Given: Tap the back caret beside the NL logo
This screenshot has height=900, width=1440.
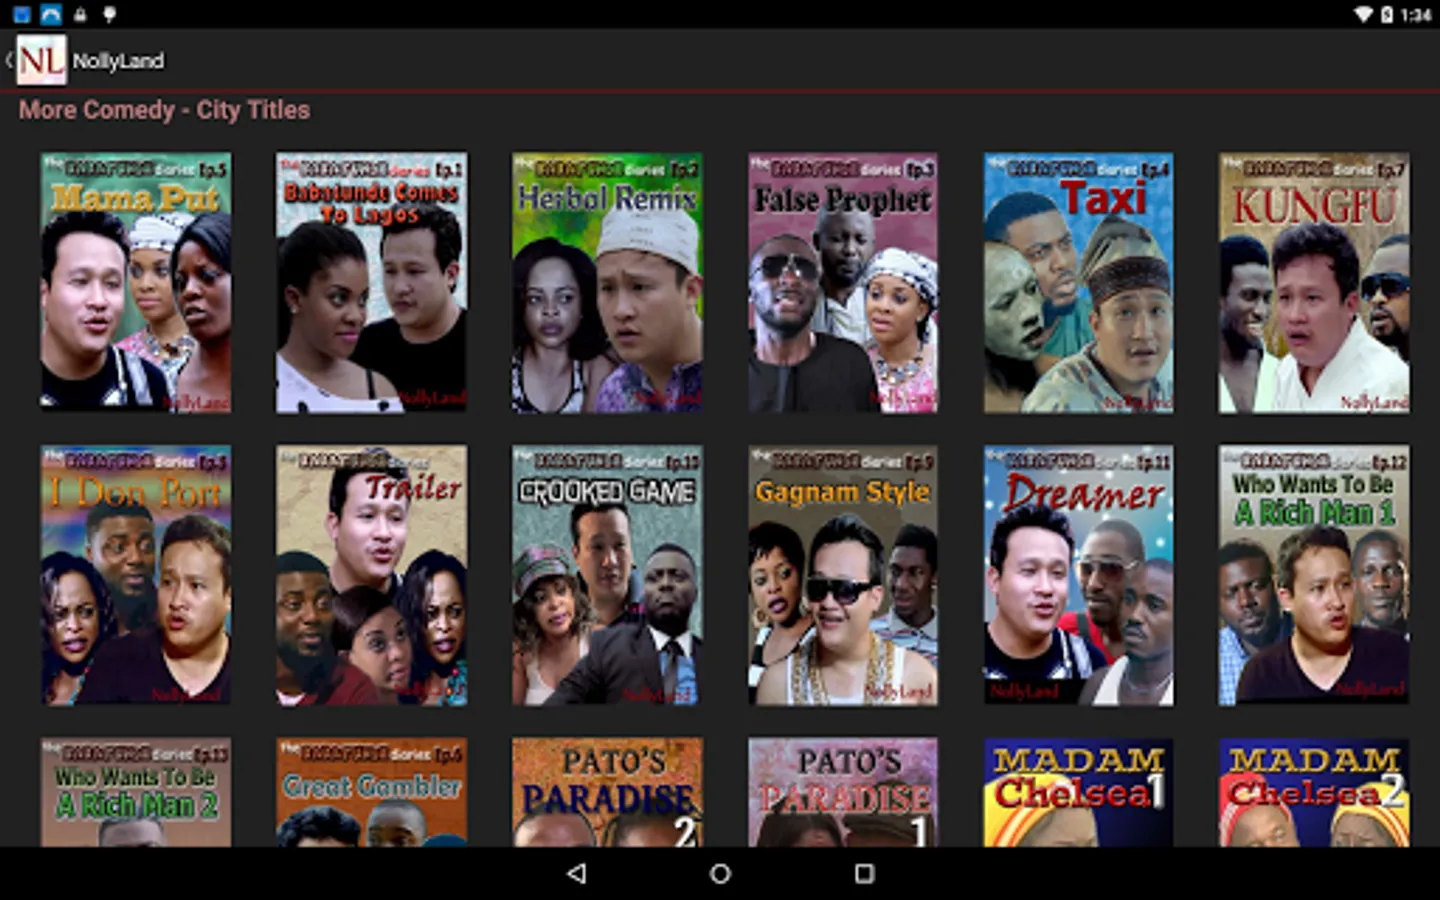Looking at the screenshot, I should pyautogui.click(x=9, y=60).
